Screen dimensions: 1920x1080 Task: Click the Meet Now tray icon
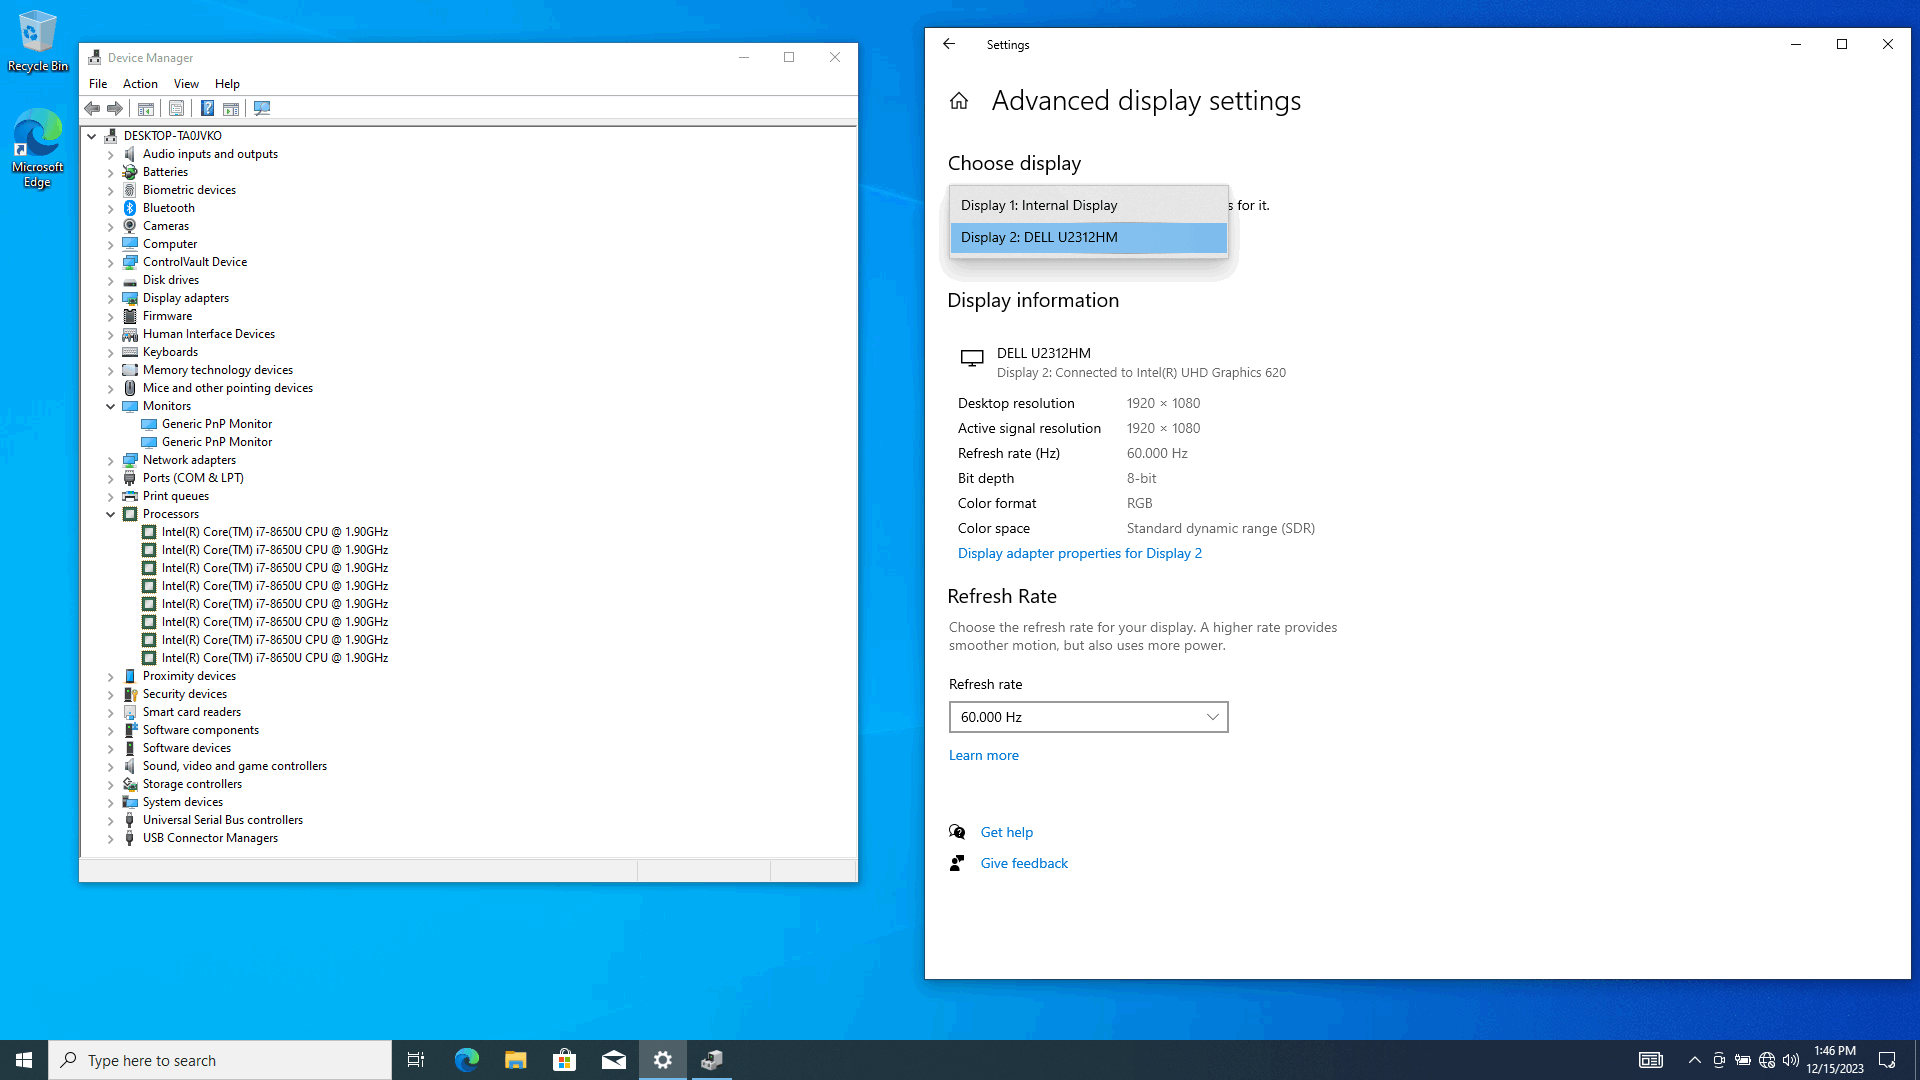[x=1719, y=1060]
